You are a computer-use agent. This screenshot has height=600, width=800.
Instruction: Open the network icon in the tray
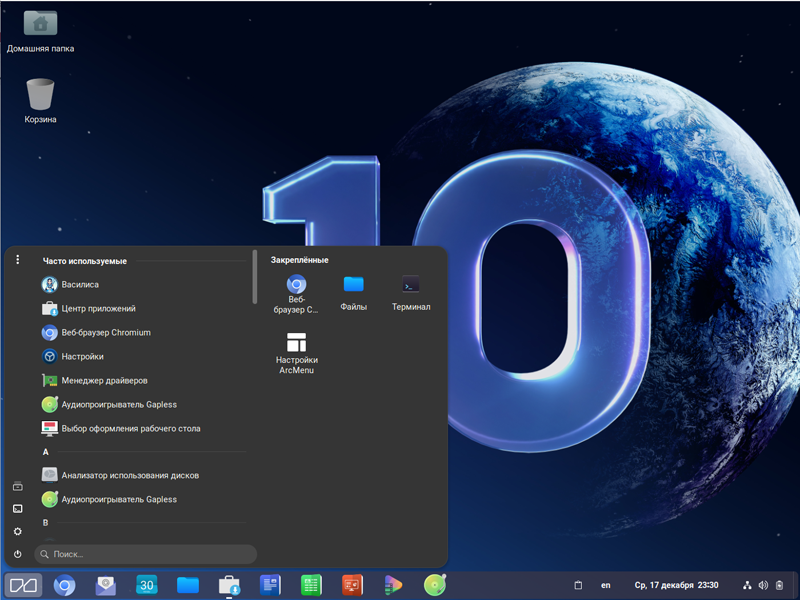pos(747,584)
